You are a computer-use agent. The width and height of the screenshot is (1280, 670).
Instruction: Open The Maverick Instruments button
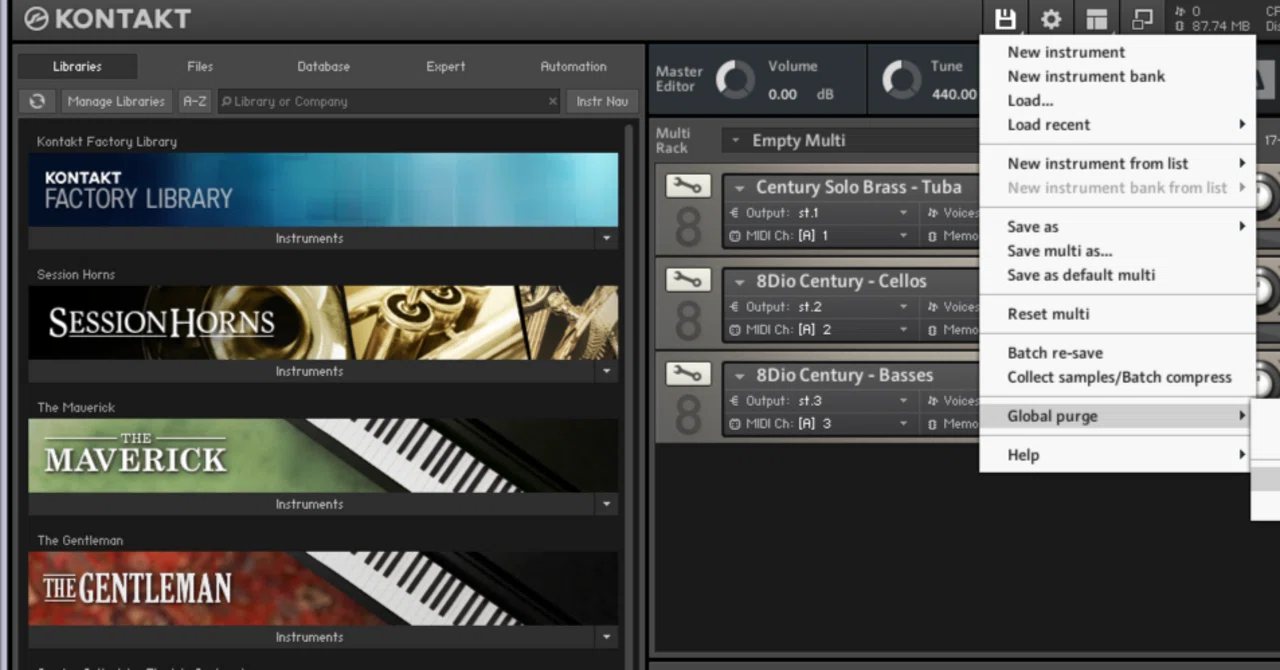(x=310, y=505)
